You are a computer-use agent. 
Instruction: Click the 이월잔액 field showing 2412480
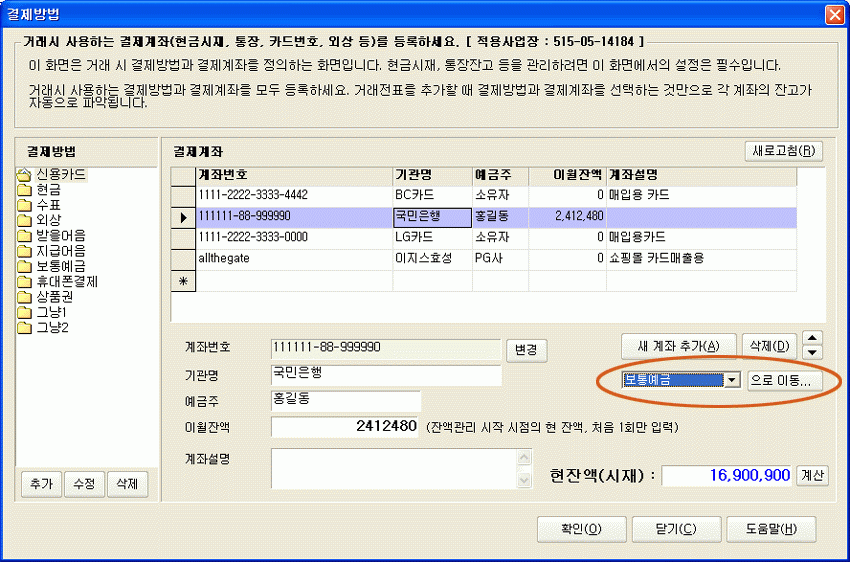(345, 427)
